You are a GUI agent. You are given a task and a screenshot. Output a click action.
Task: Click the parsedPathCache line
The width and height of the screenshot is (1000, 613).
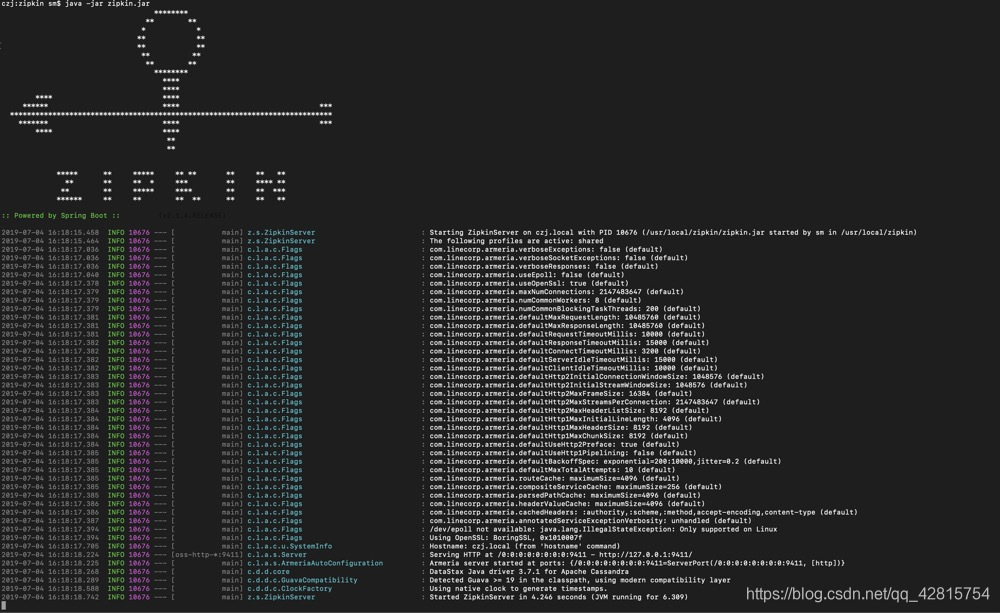click(x=565, y=495)
